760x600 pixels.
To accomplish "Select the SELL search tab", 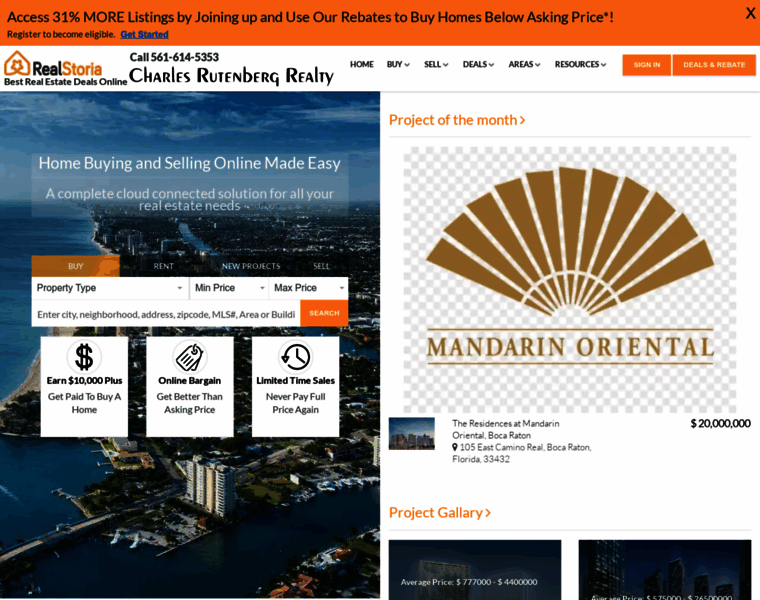I will coord(321,266).
